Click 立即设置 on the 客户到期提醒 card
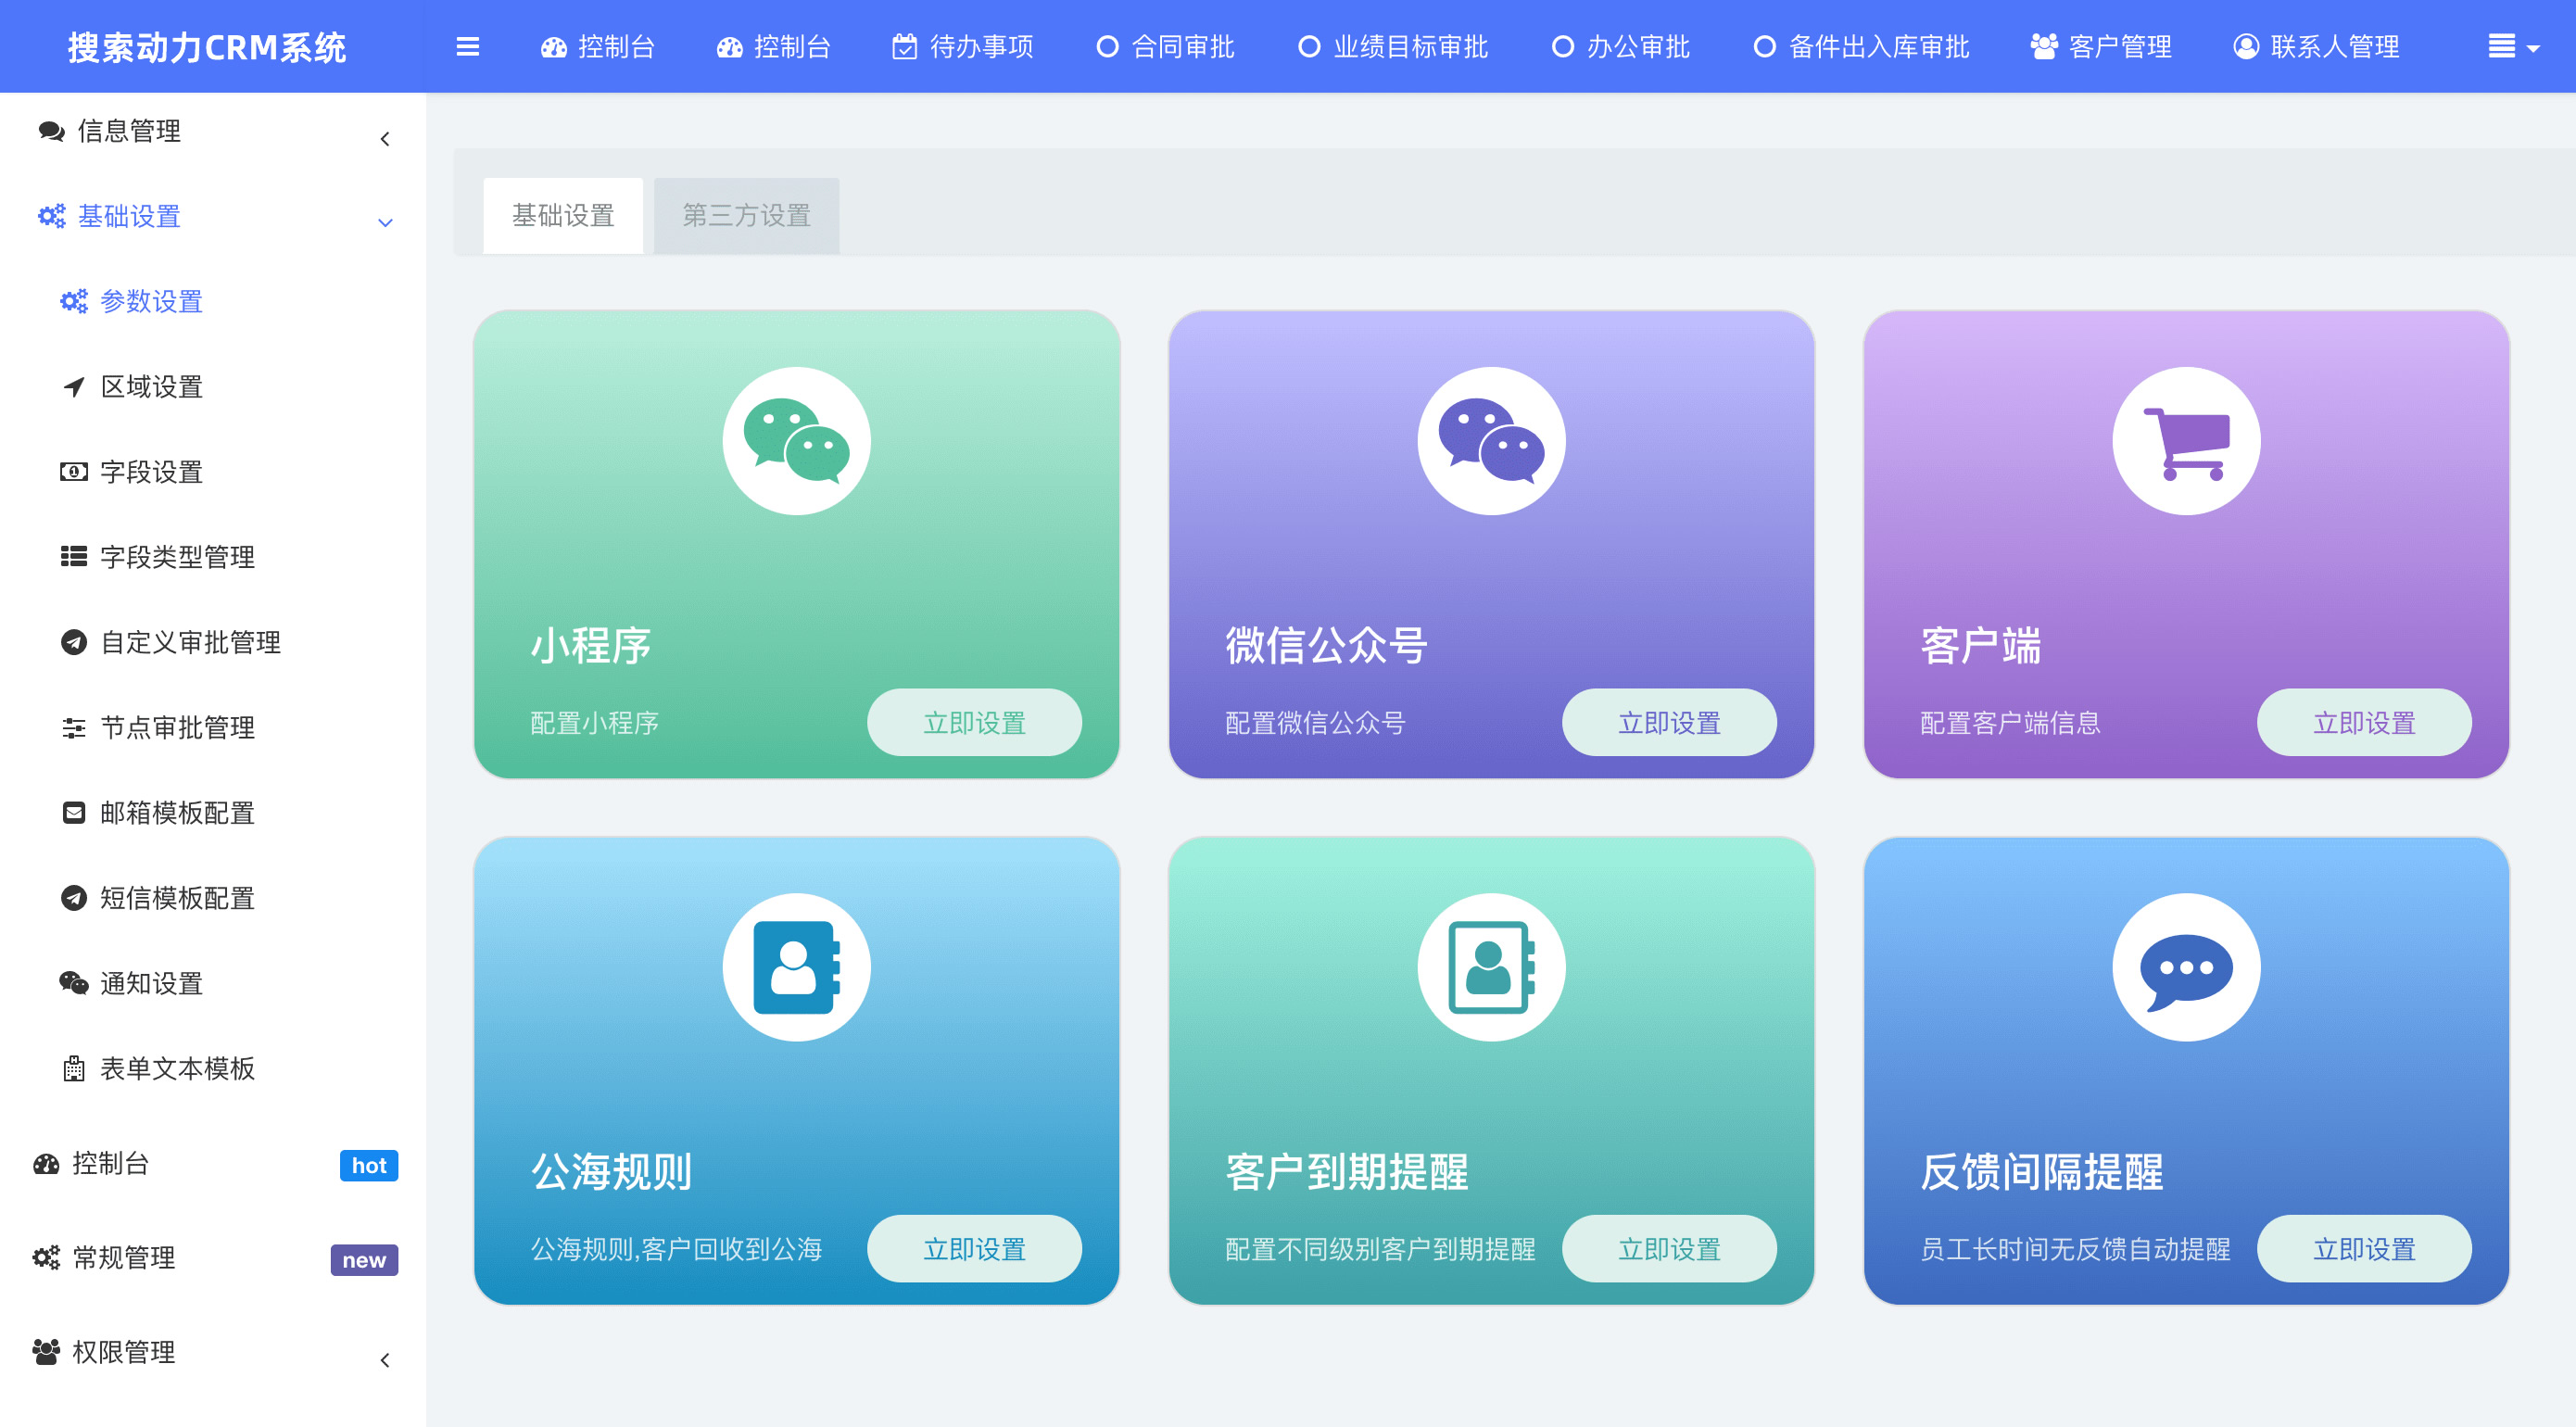 pyautogui.click(x=1669, y=1249)
